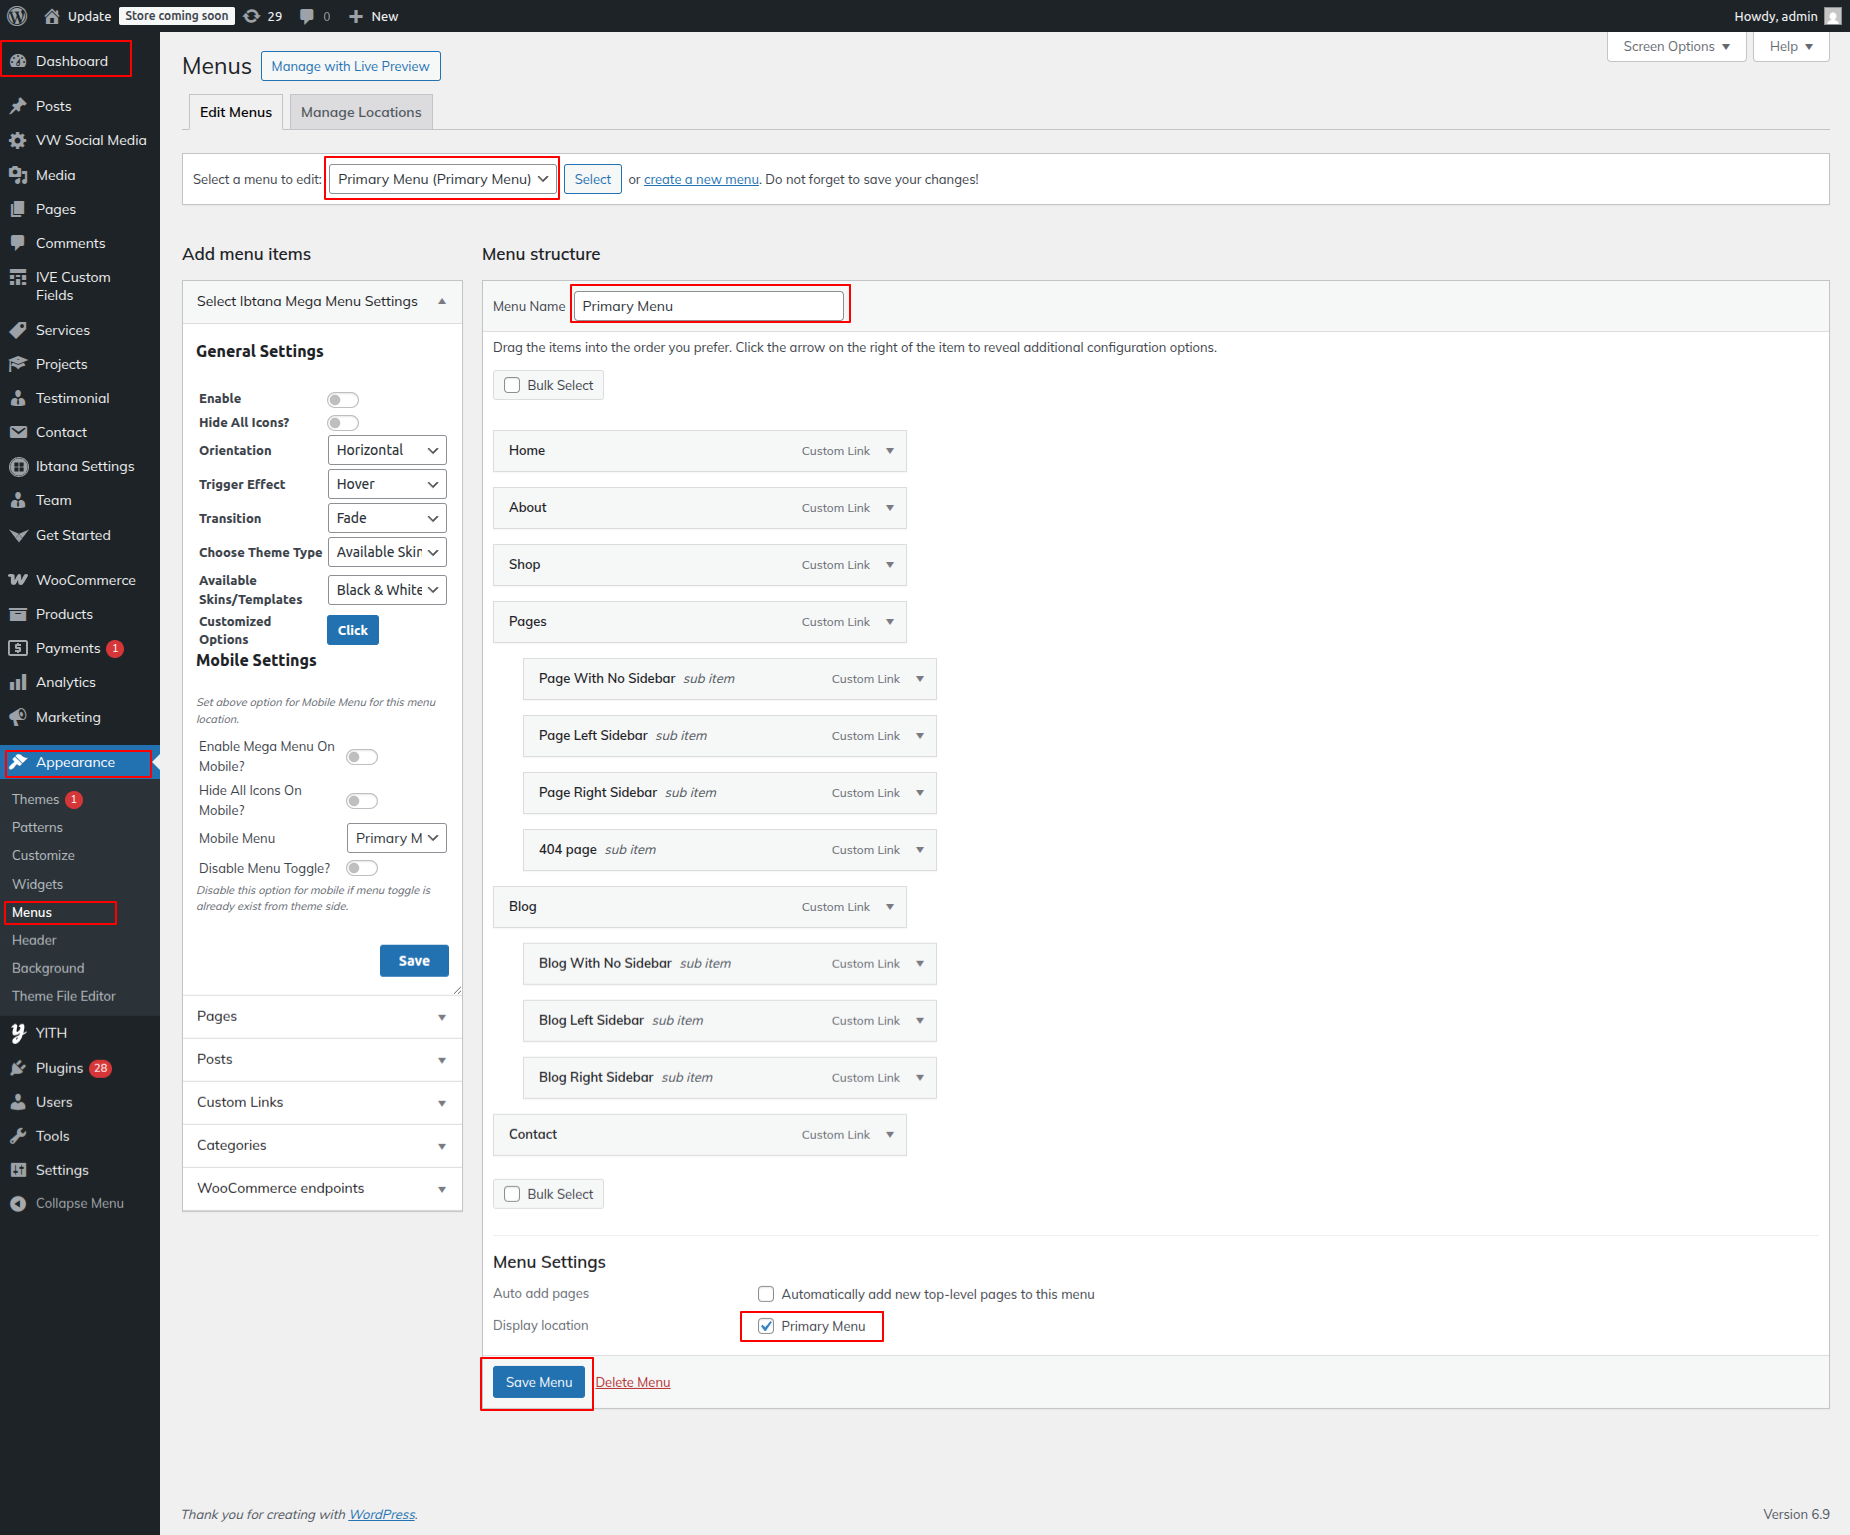Screen dimensions: 1850x1535
Task: Expand the Custom Links accordion section
Action: 322,1102
